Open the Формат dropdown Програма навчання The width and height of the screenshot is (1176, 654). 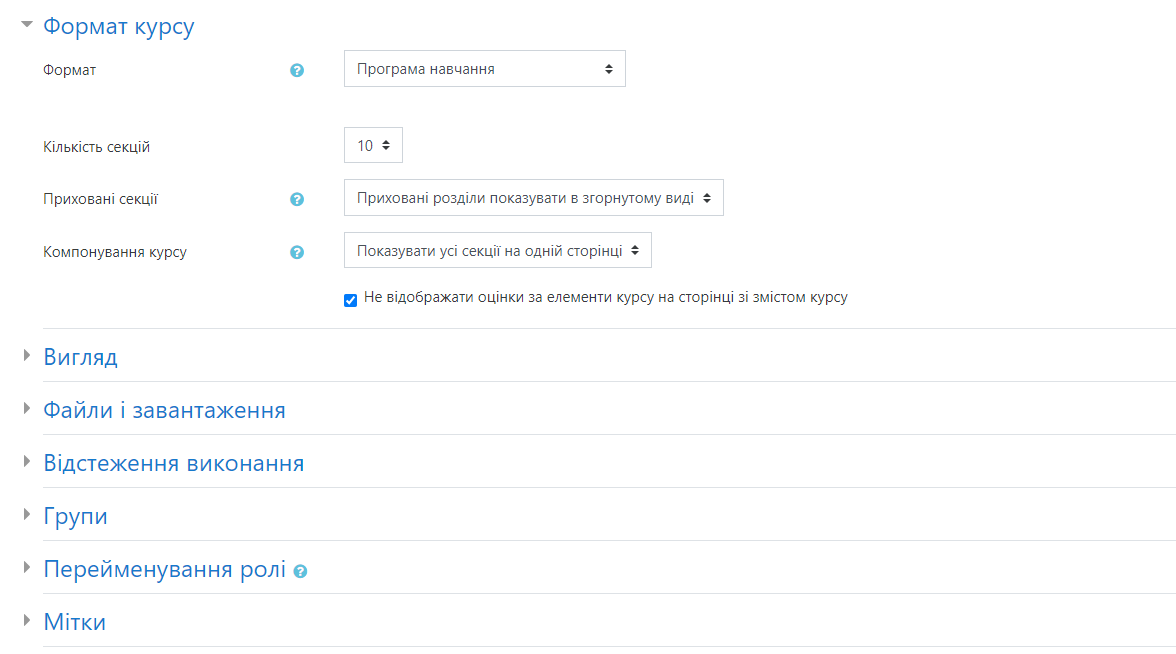[484, 69]
